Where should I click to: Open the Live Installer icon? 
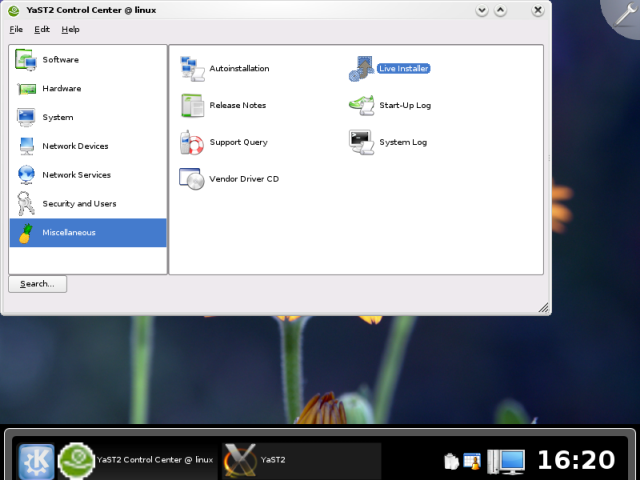362,69
